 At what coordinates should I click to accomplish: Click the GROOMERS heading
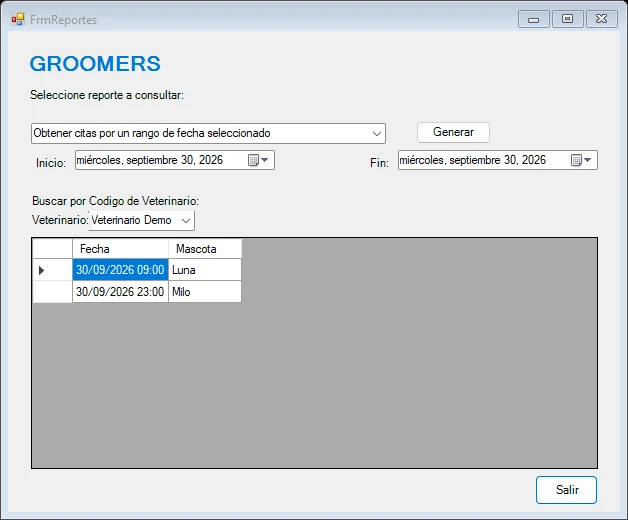pos(95,64)
